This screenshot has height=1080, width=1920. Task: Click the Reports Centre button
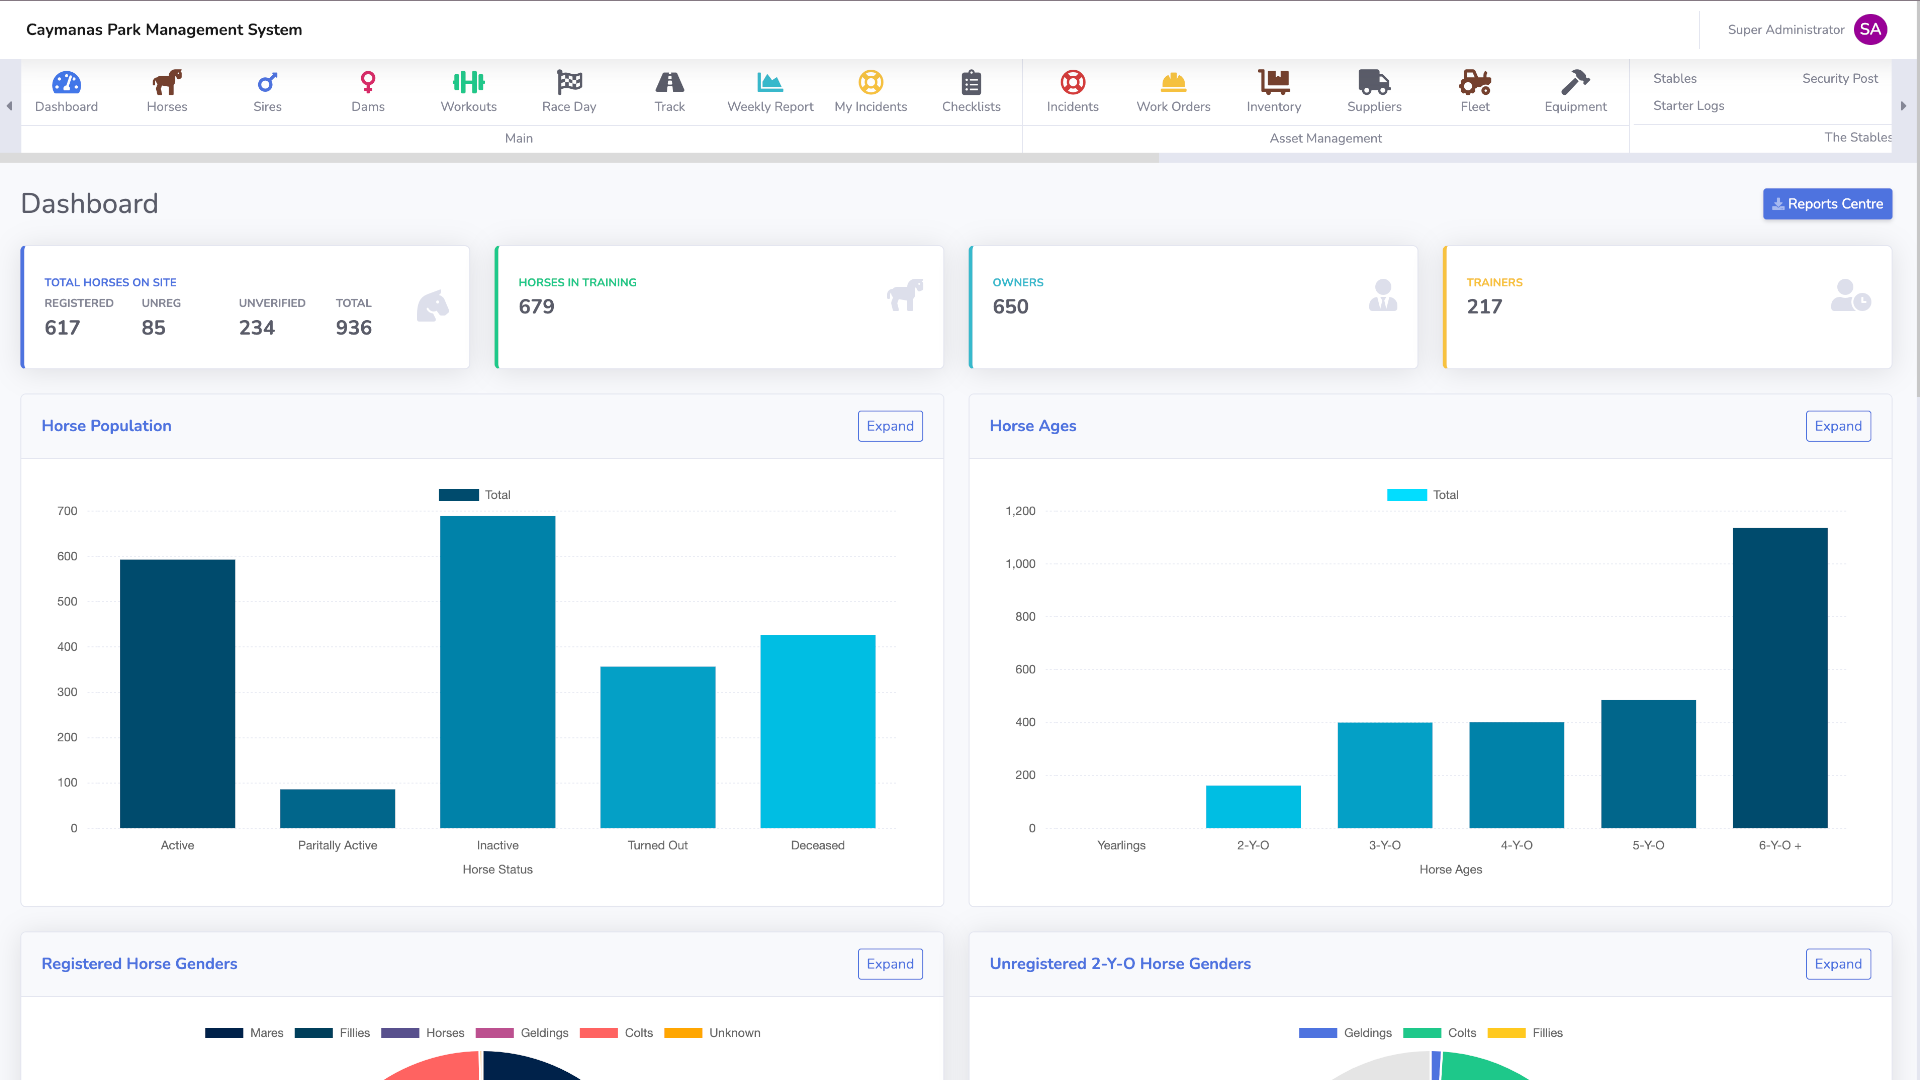tap(1827, 204)
